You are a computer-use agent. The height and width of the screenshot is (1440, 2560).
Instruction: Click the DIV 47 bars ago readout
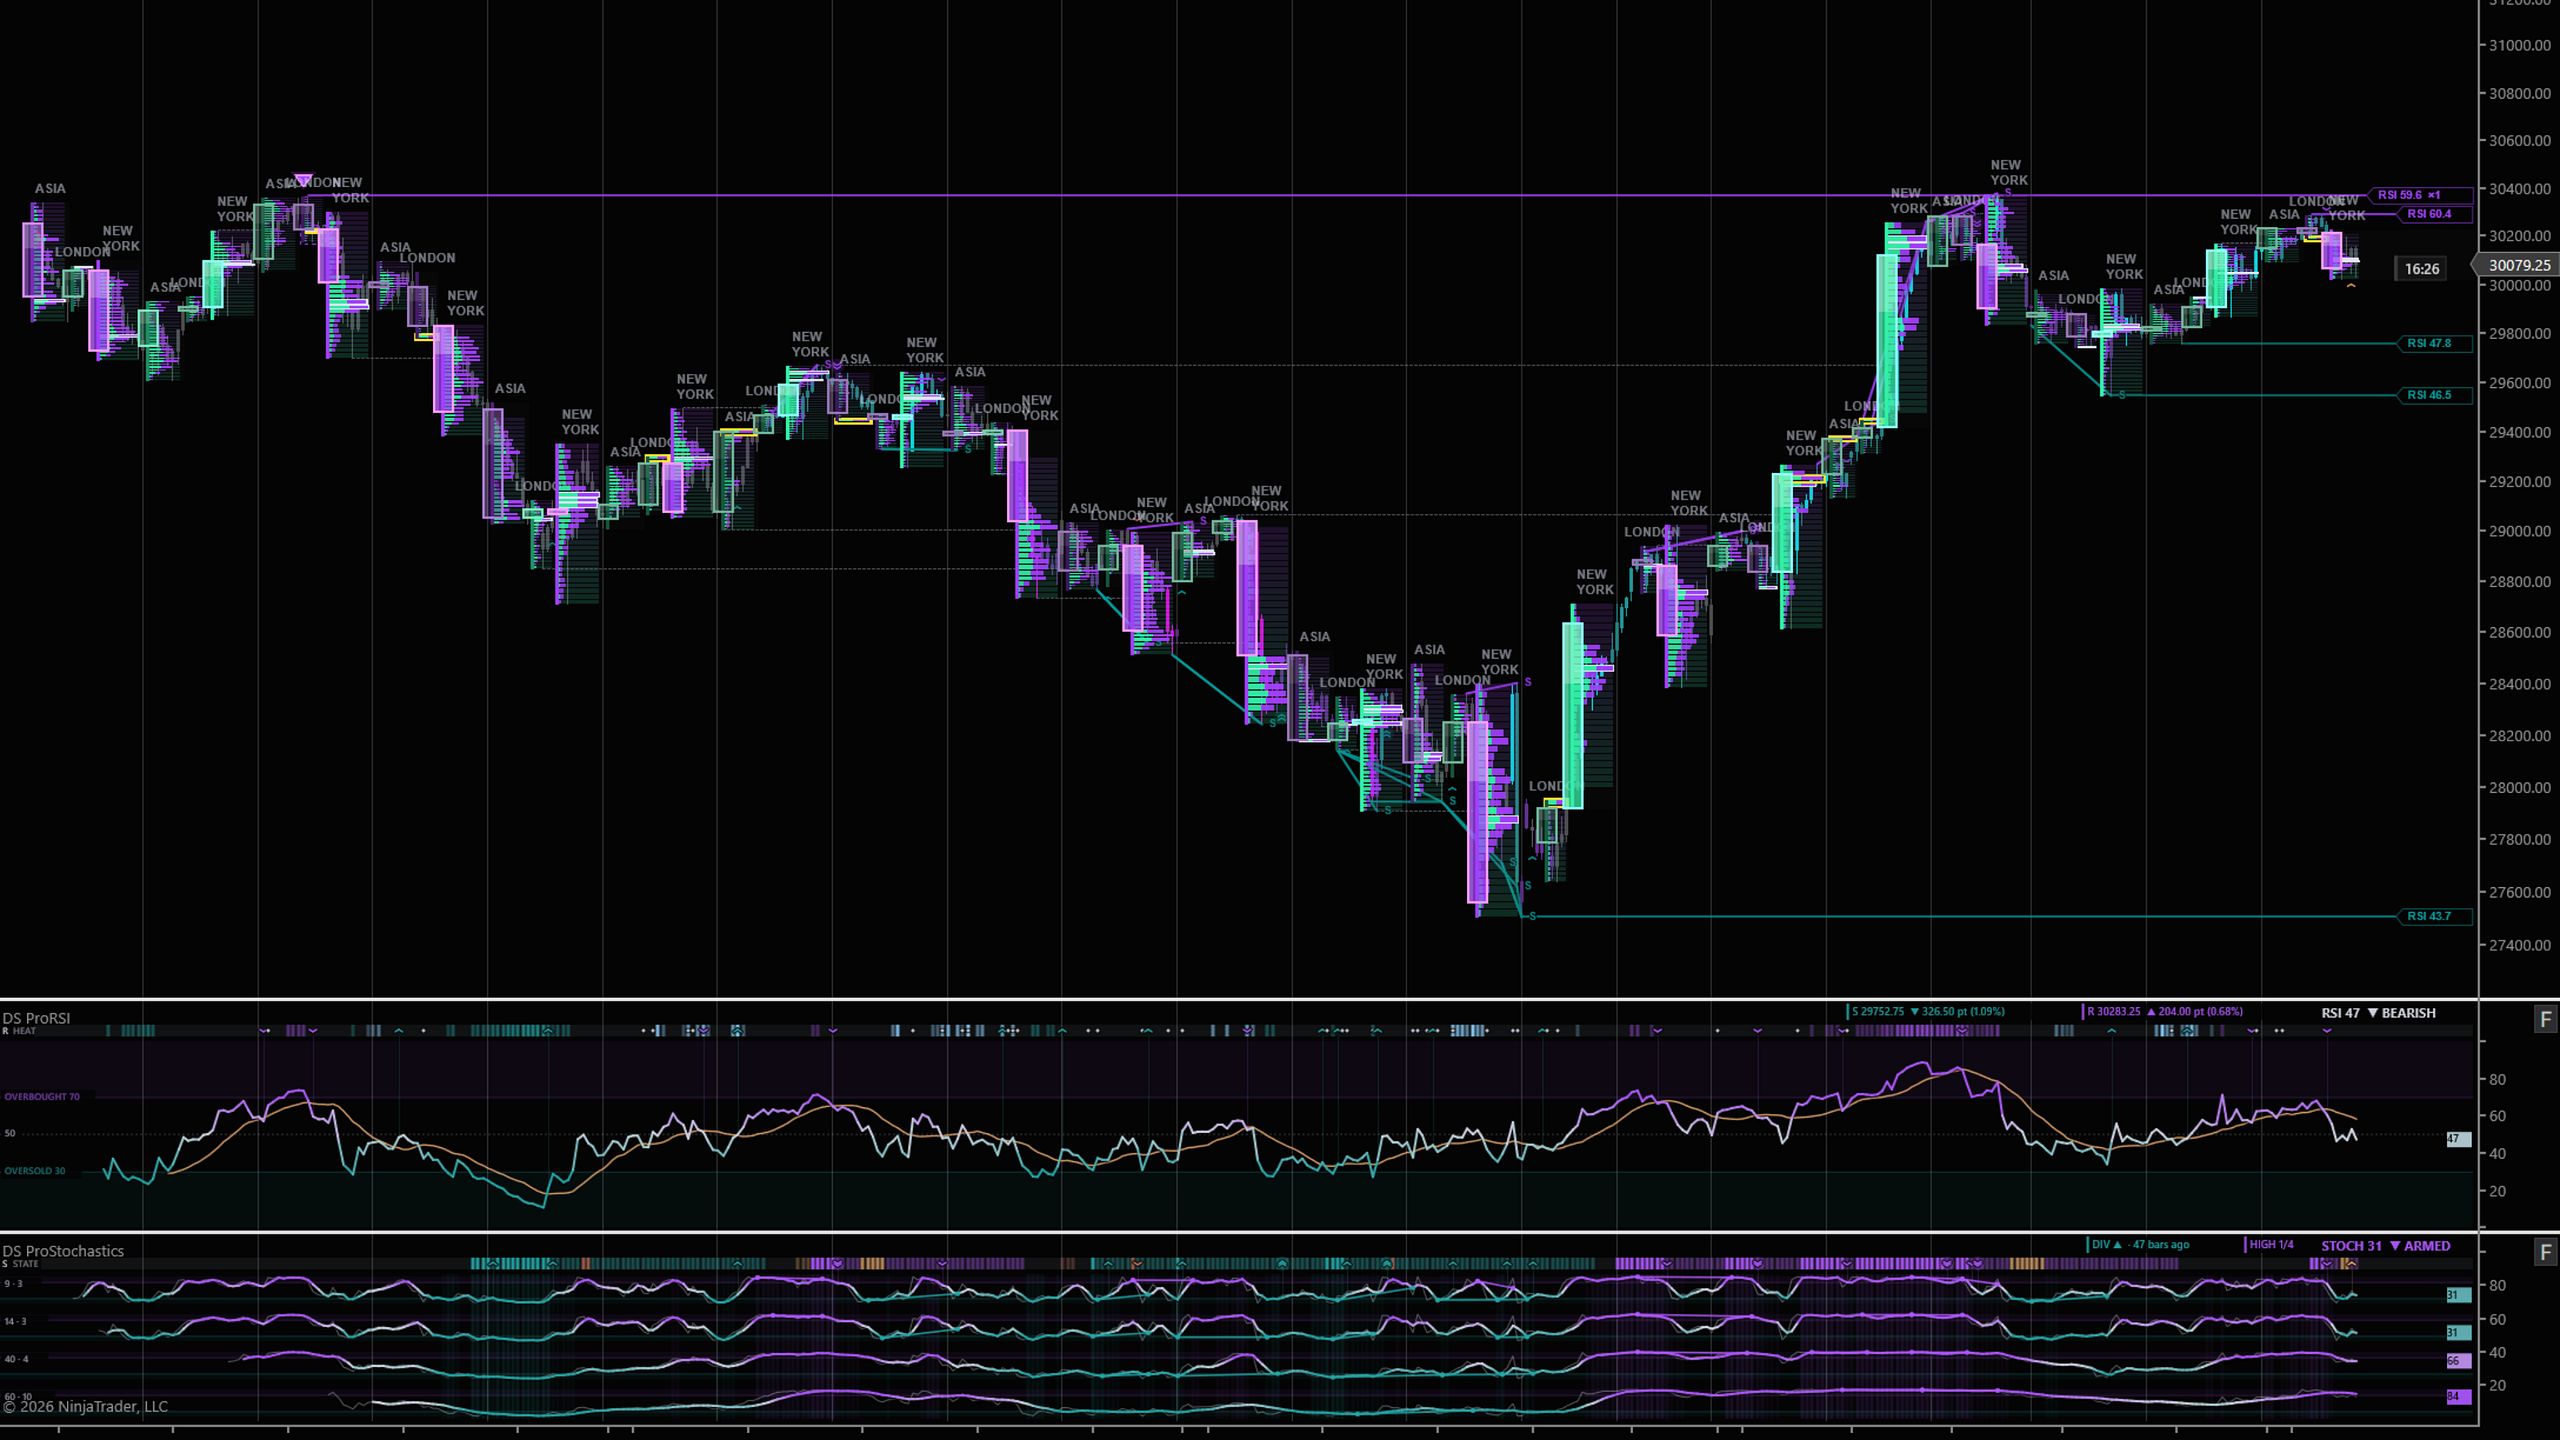coord(2138,1245)
